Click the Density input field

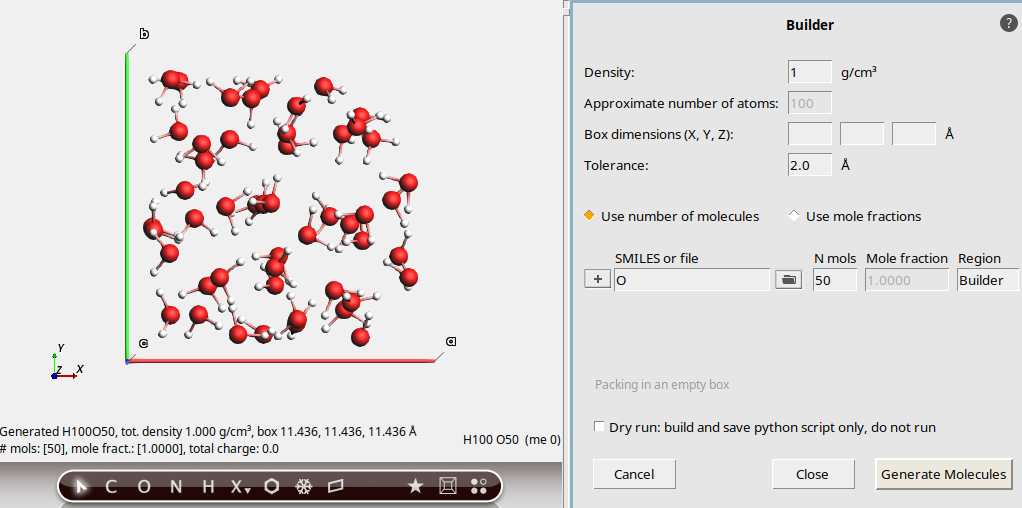point(809,72)
